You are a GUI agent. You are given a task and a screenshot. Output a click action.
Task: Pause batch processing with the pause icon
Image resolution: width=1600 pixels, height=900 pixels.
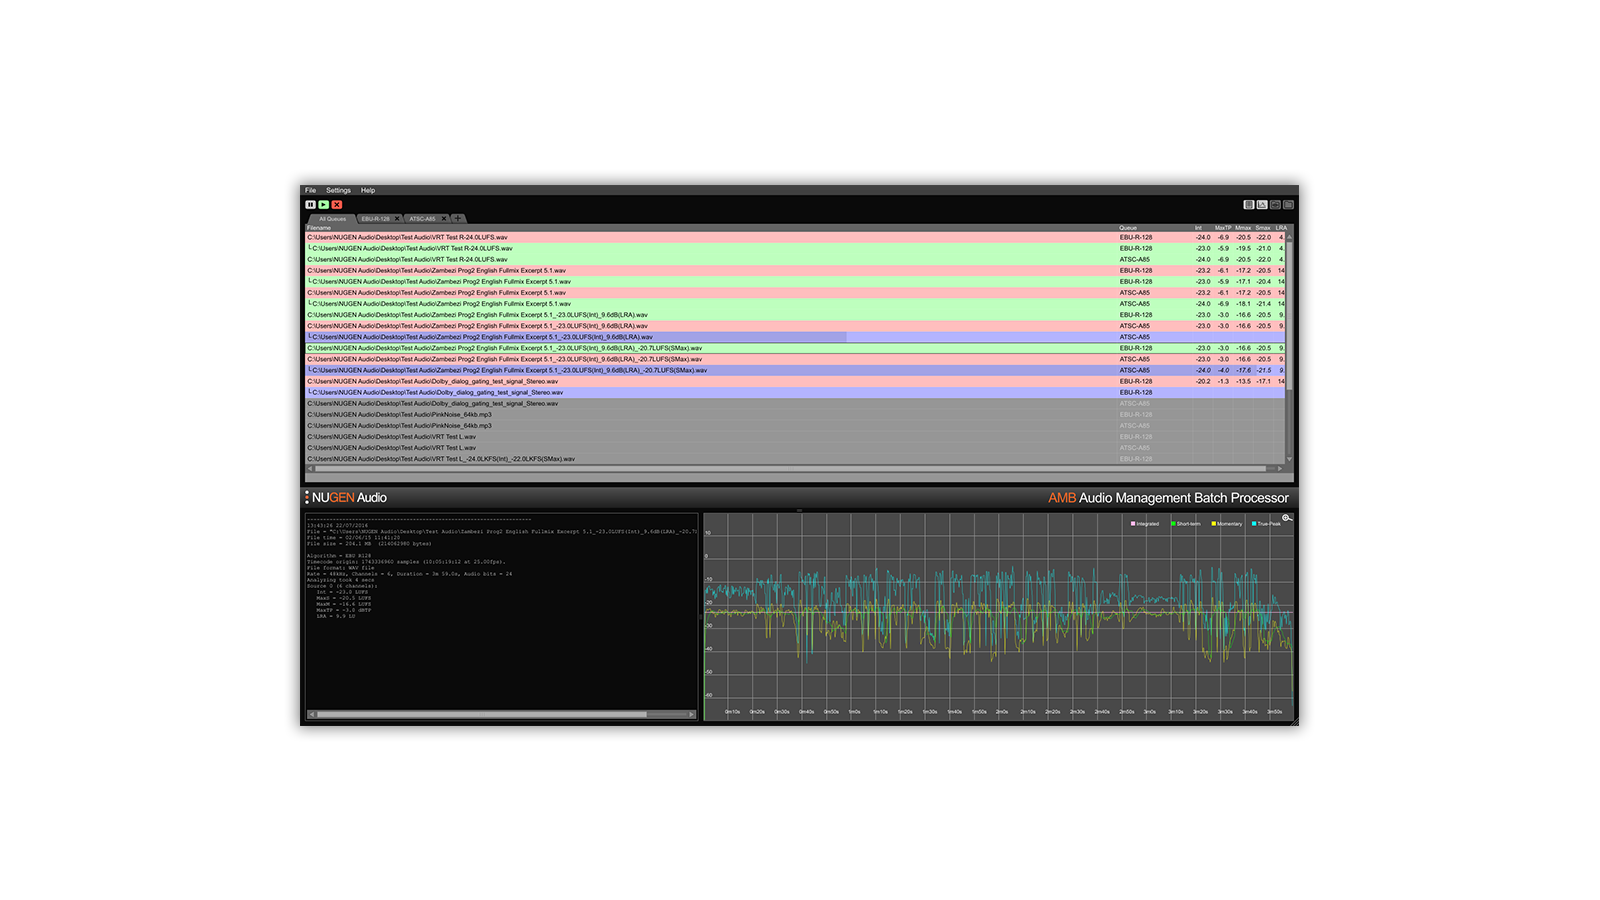tap(311, 204)
